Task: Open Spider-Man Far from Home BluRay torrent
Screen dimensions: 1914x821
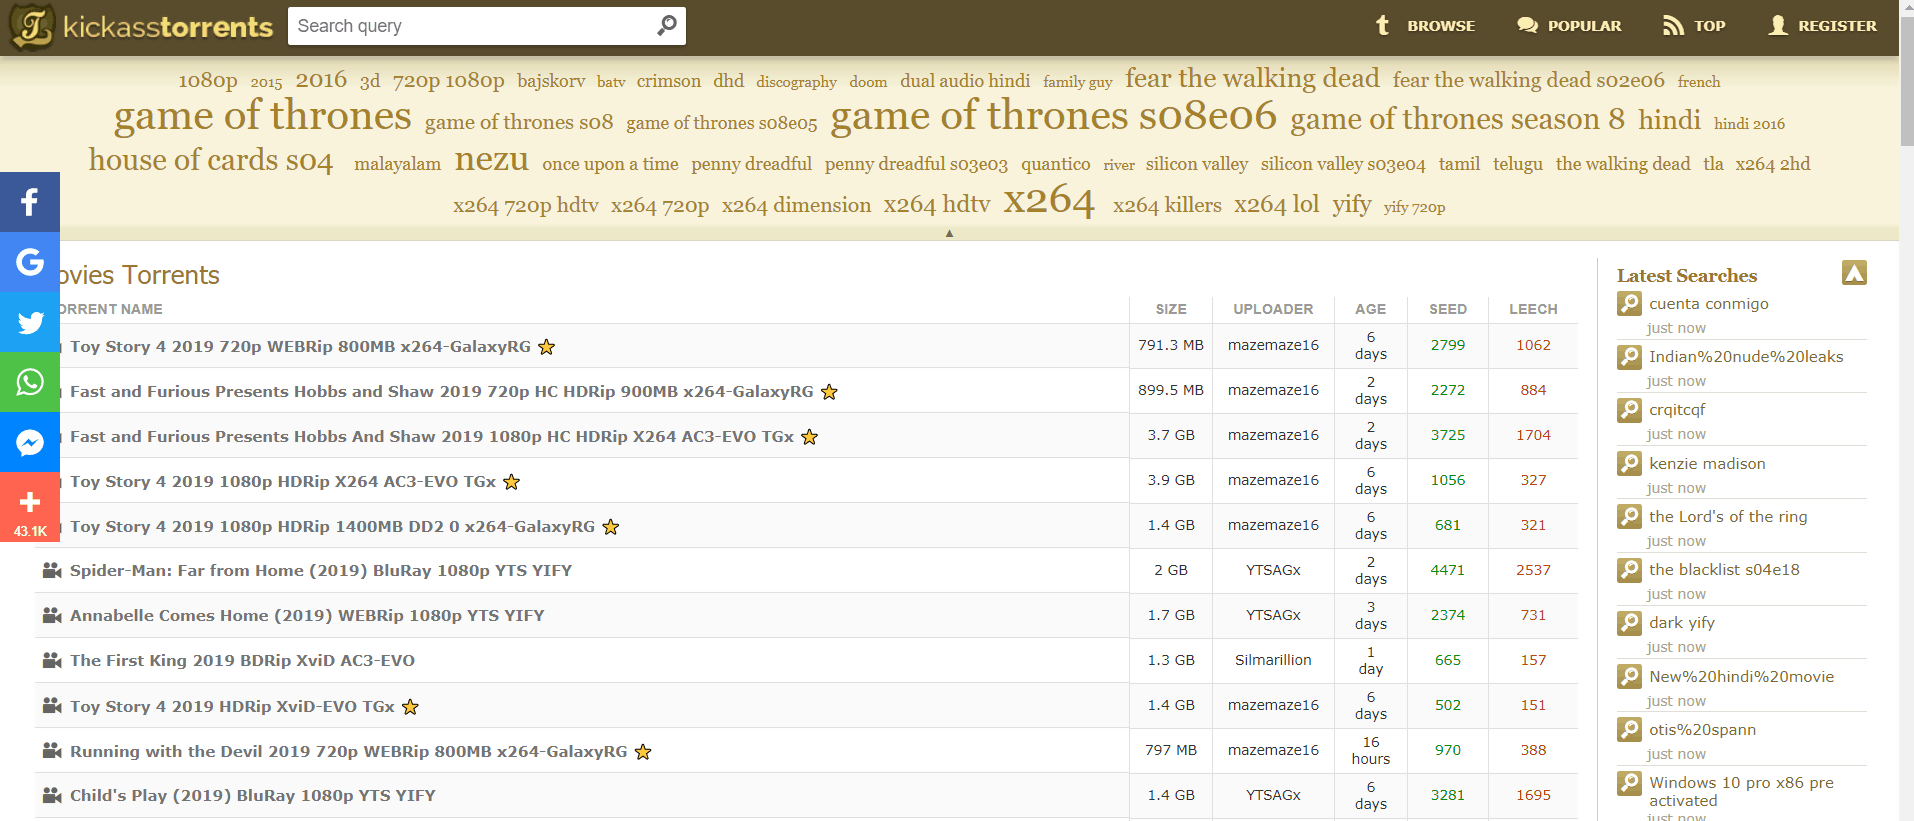Action: 321,570
